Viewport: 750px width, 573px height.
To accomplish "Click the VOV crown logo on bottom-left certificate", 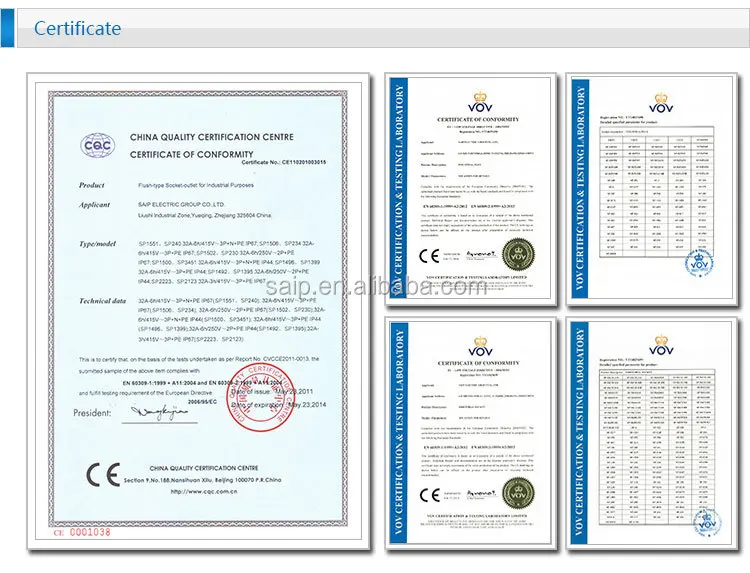I will point(480,345).
